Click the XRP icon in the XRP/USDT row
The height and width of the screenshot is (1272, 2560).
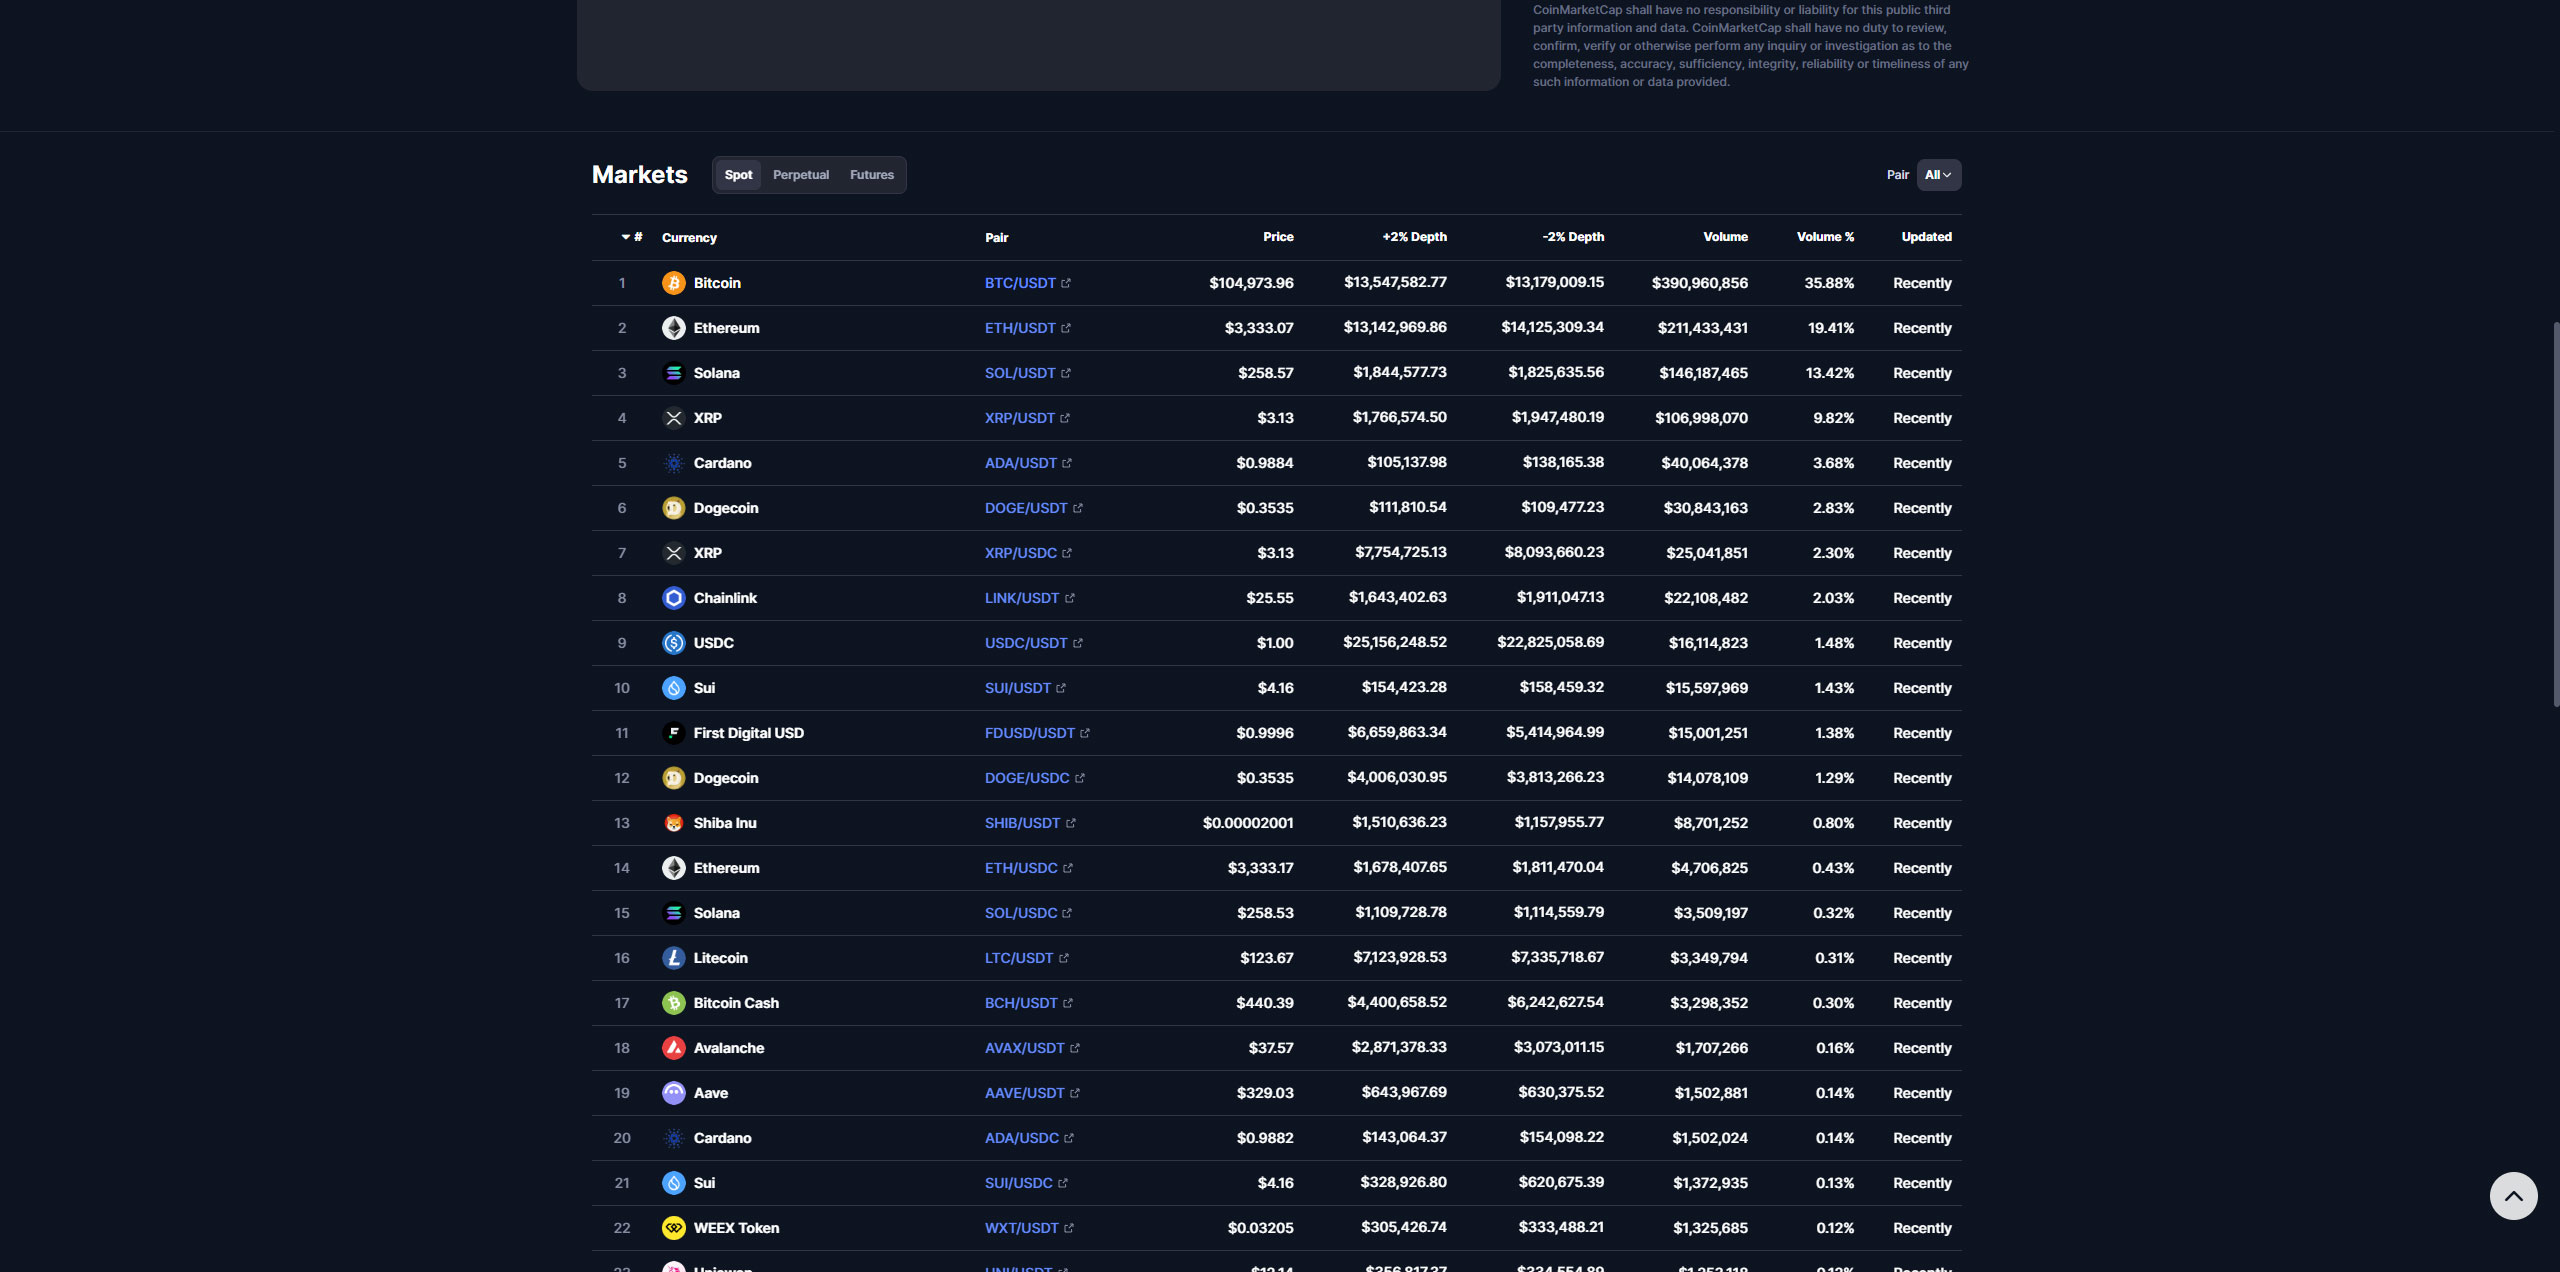point(673,418)
